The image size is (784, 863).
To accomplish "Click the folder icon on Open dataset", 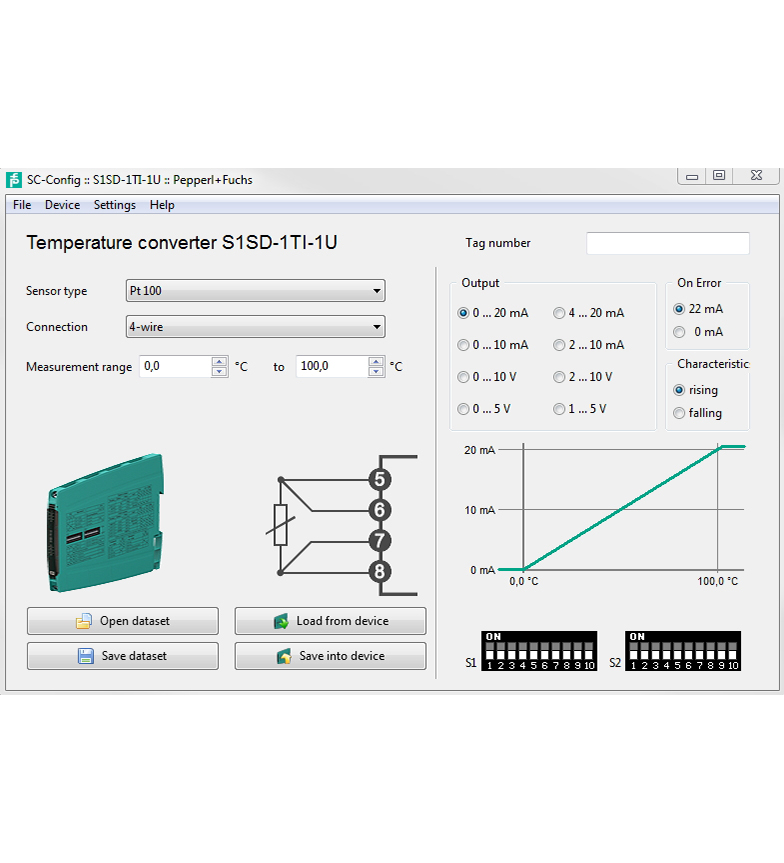I will coord(84,621).
